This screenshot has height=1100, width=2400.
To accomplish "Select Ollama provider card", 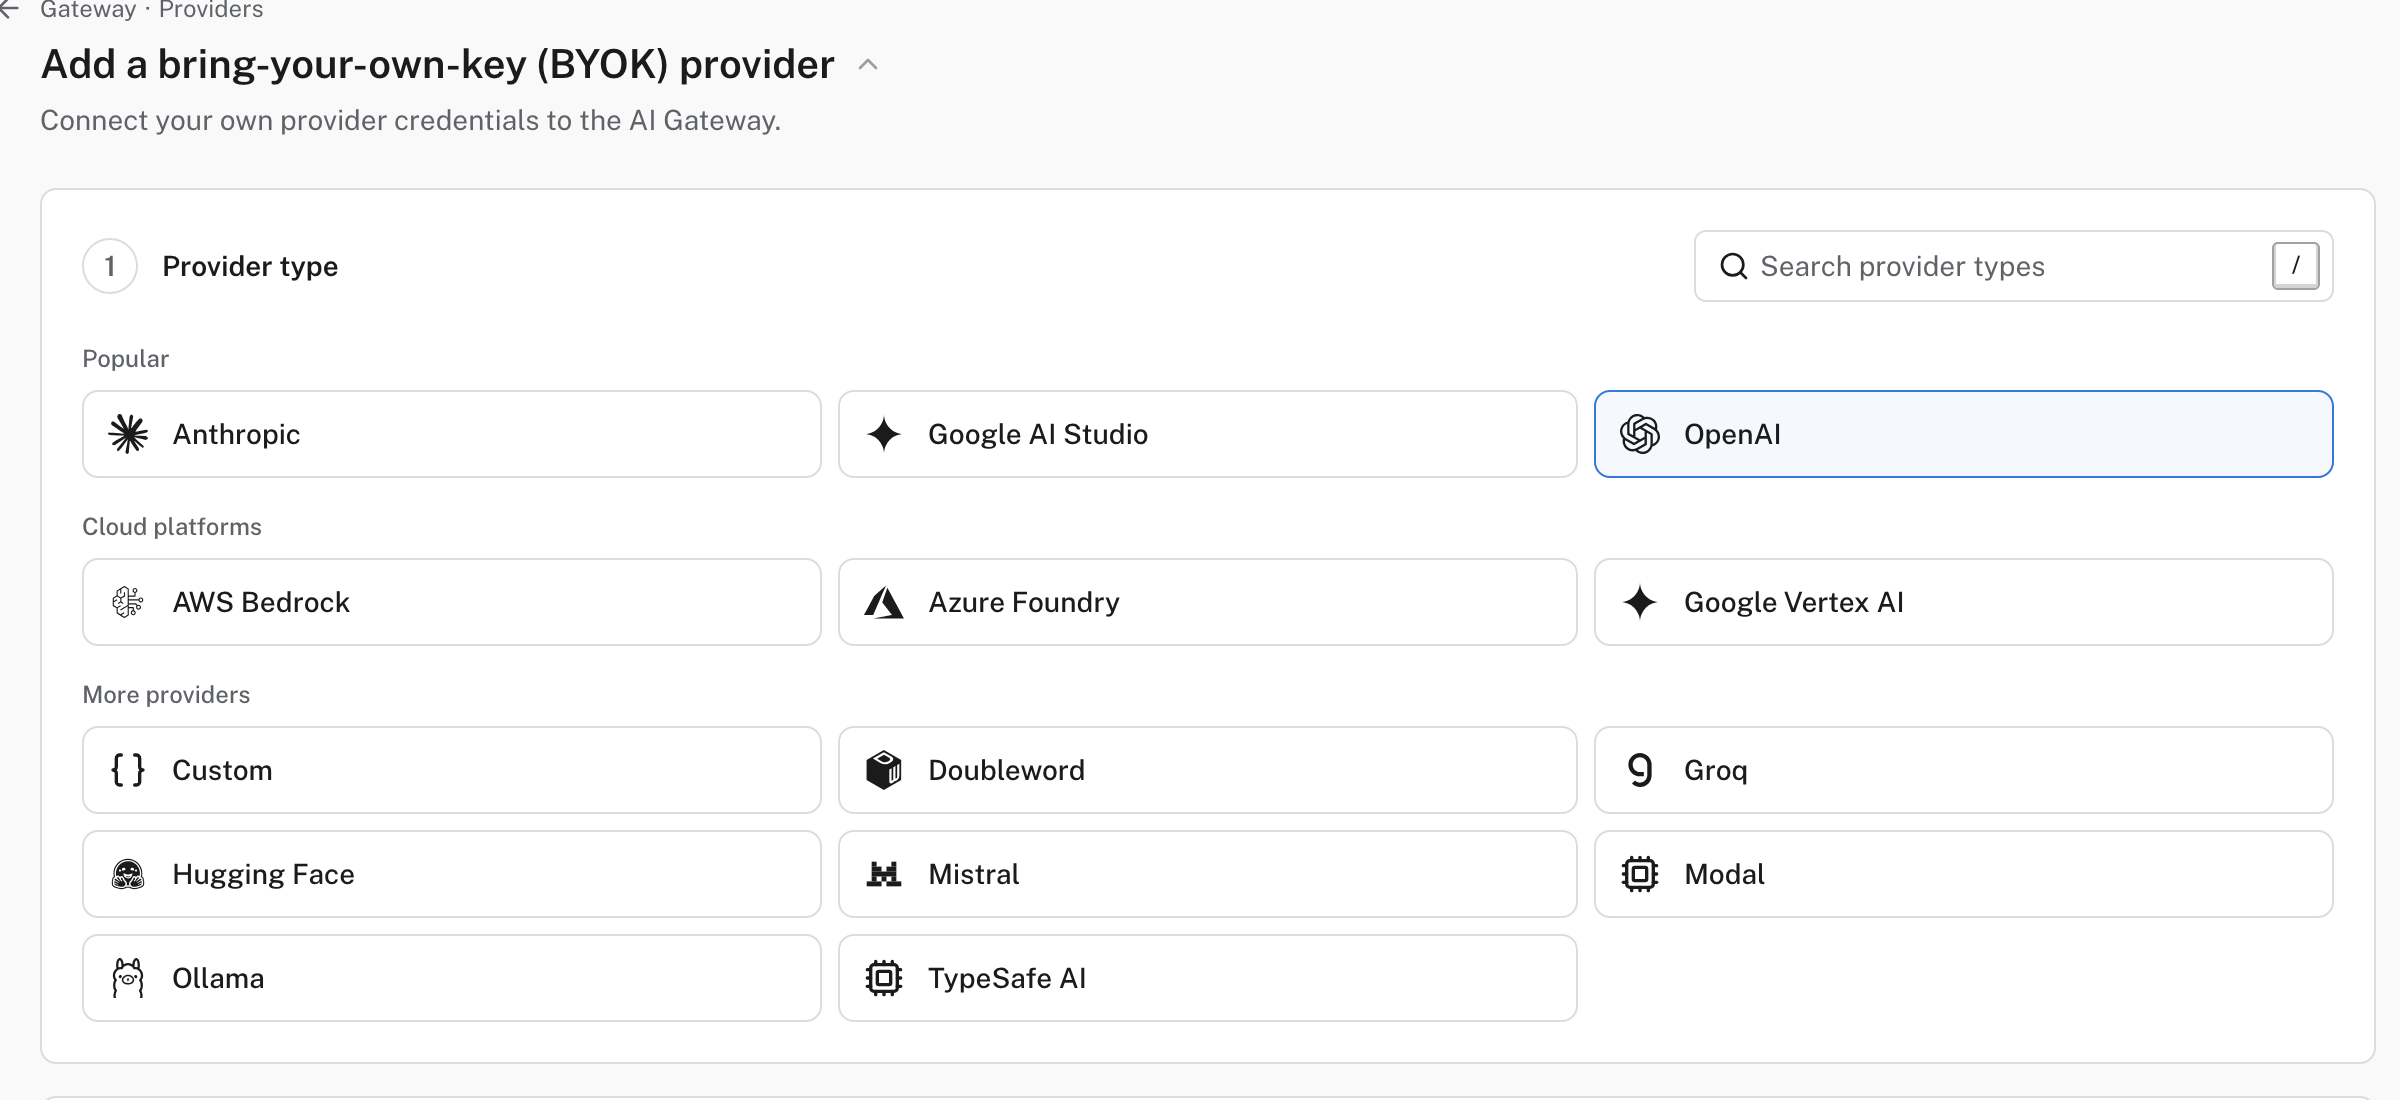I will pyautogui.click(x=452, y=978).
